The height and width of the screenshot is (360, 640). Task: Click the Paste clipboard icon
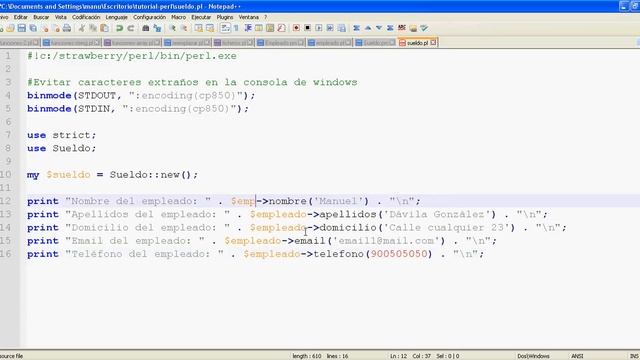click(x=104, y=28)
